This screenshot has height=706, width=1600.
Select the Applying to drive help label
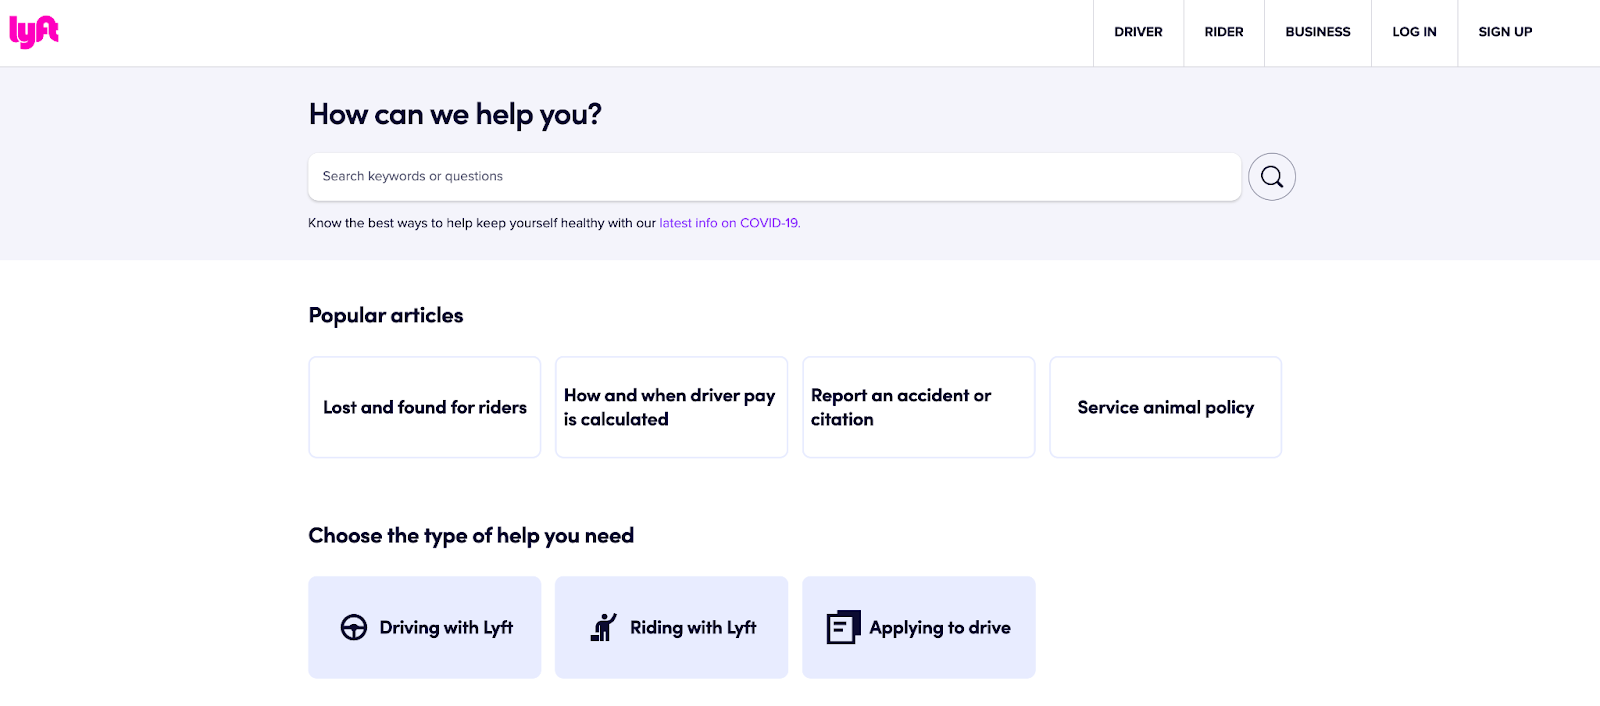(x=940, y=628)
